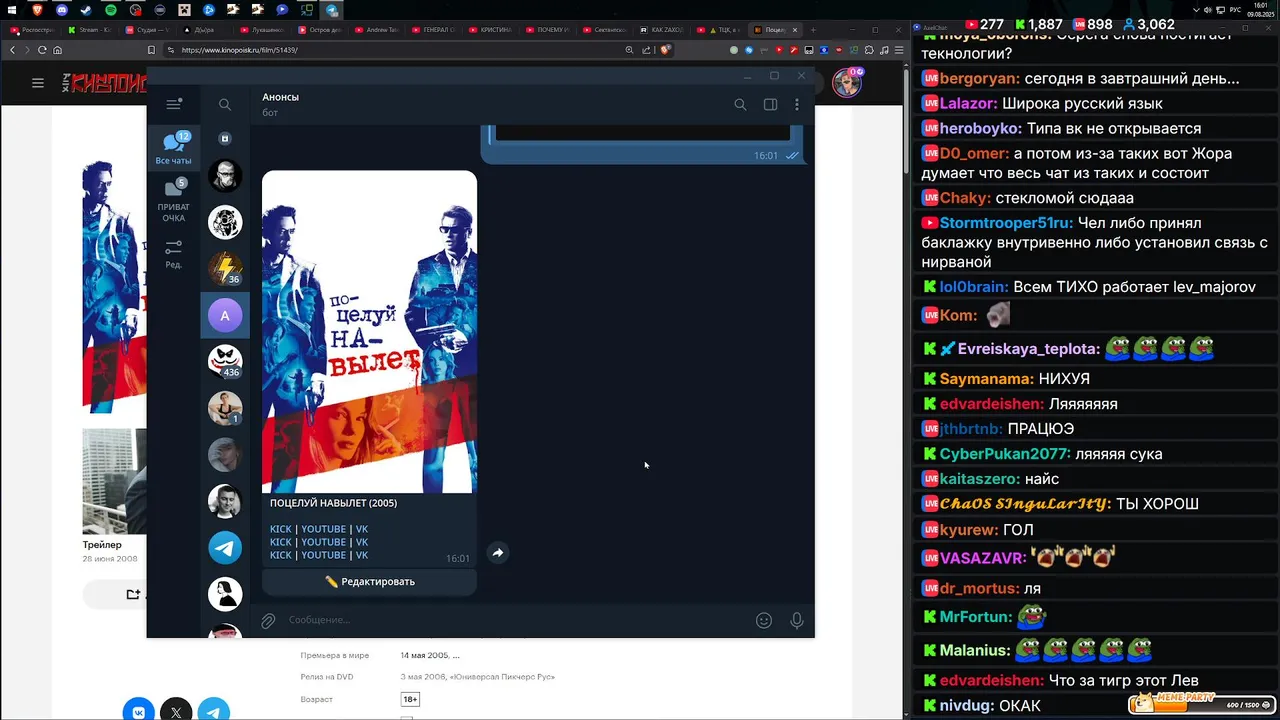Open Spotify from the taskbar
This screenshot has height=720, width=1280.
(111, 10)
